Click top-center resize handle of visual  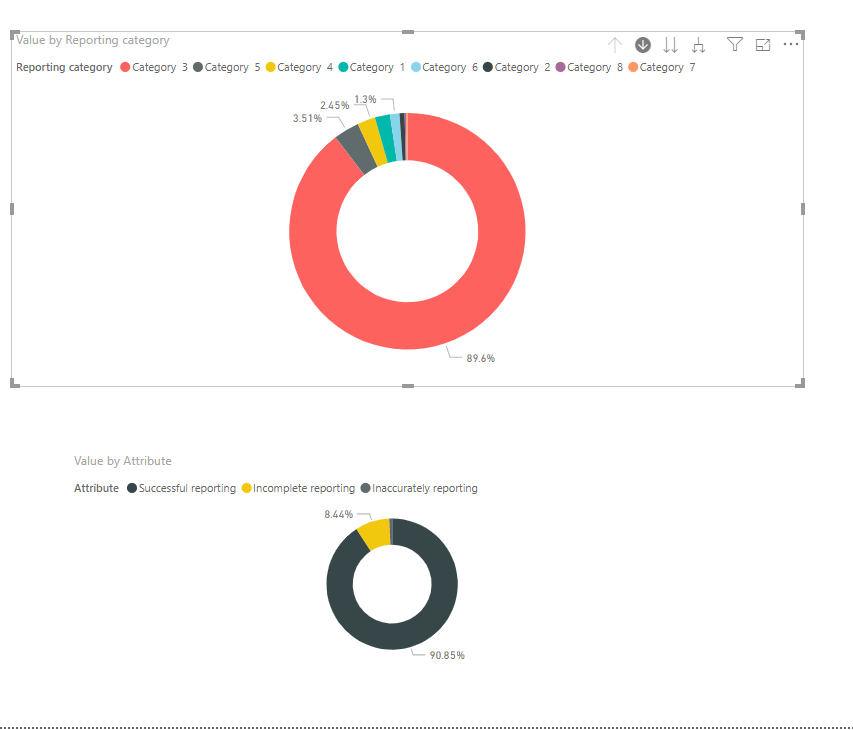pyautogui.click(x=407, y=32)
